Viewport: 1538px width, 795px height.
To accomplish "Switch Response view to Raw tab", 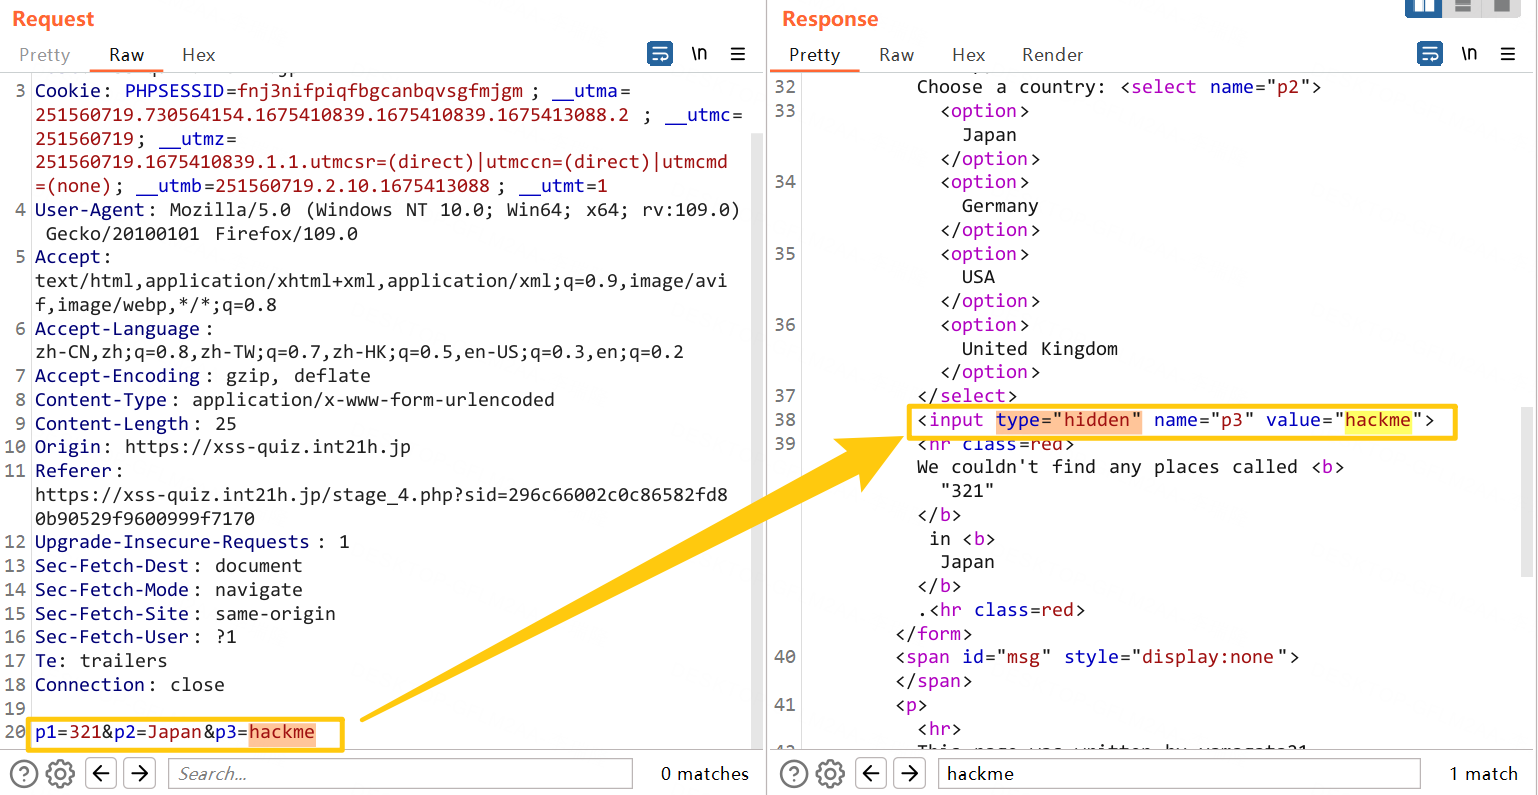I will 896,55.
